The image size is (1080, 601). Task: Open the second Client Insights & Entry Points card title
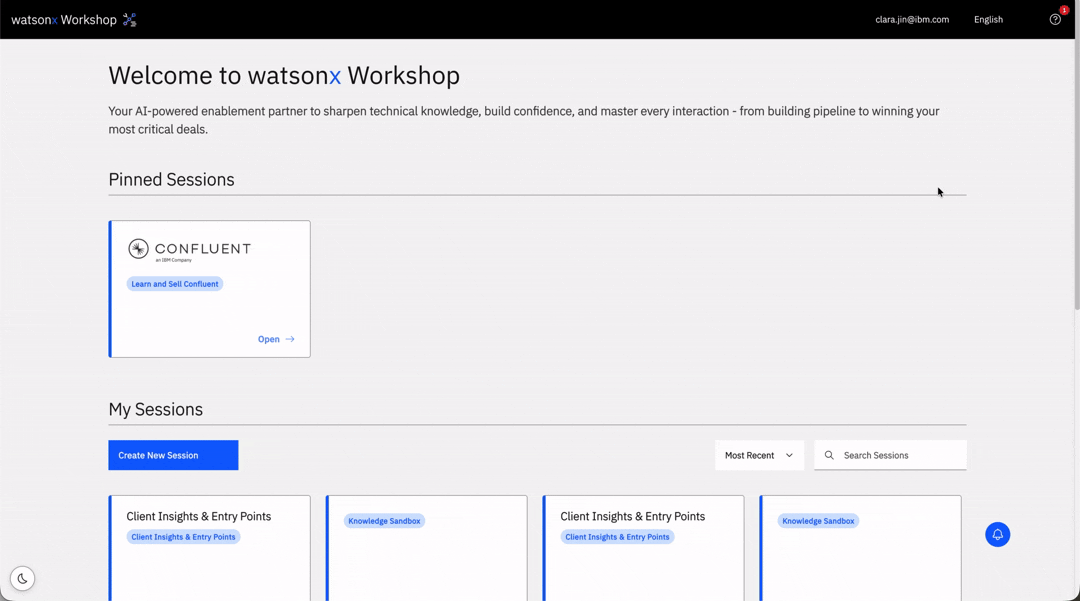pyautogui.click(x=632, y=516)
